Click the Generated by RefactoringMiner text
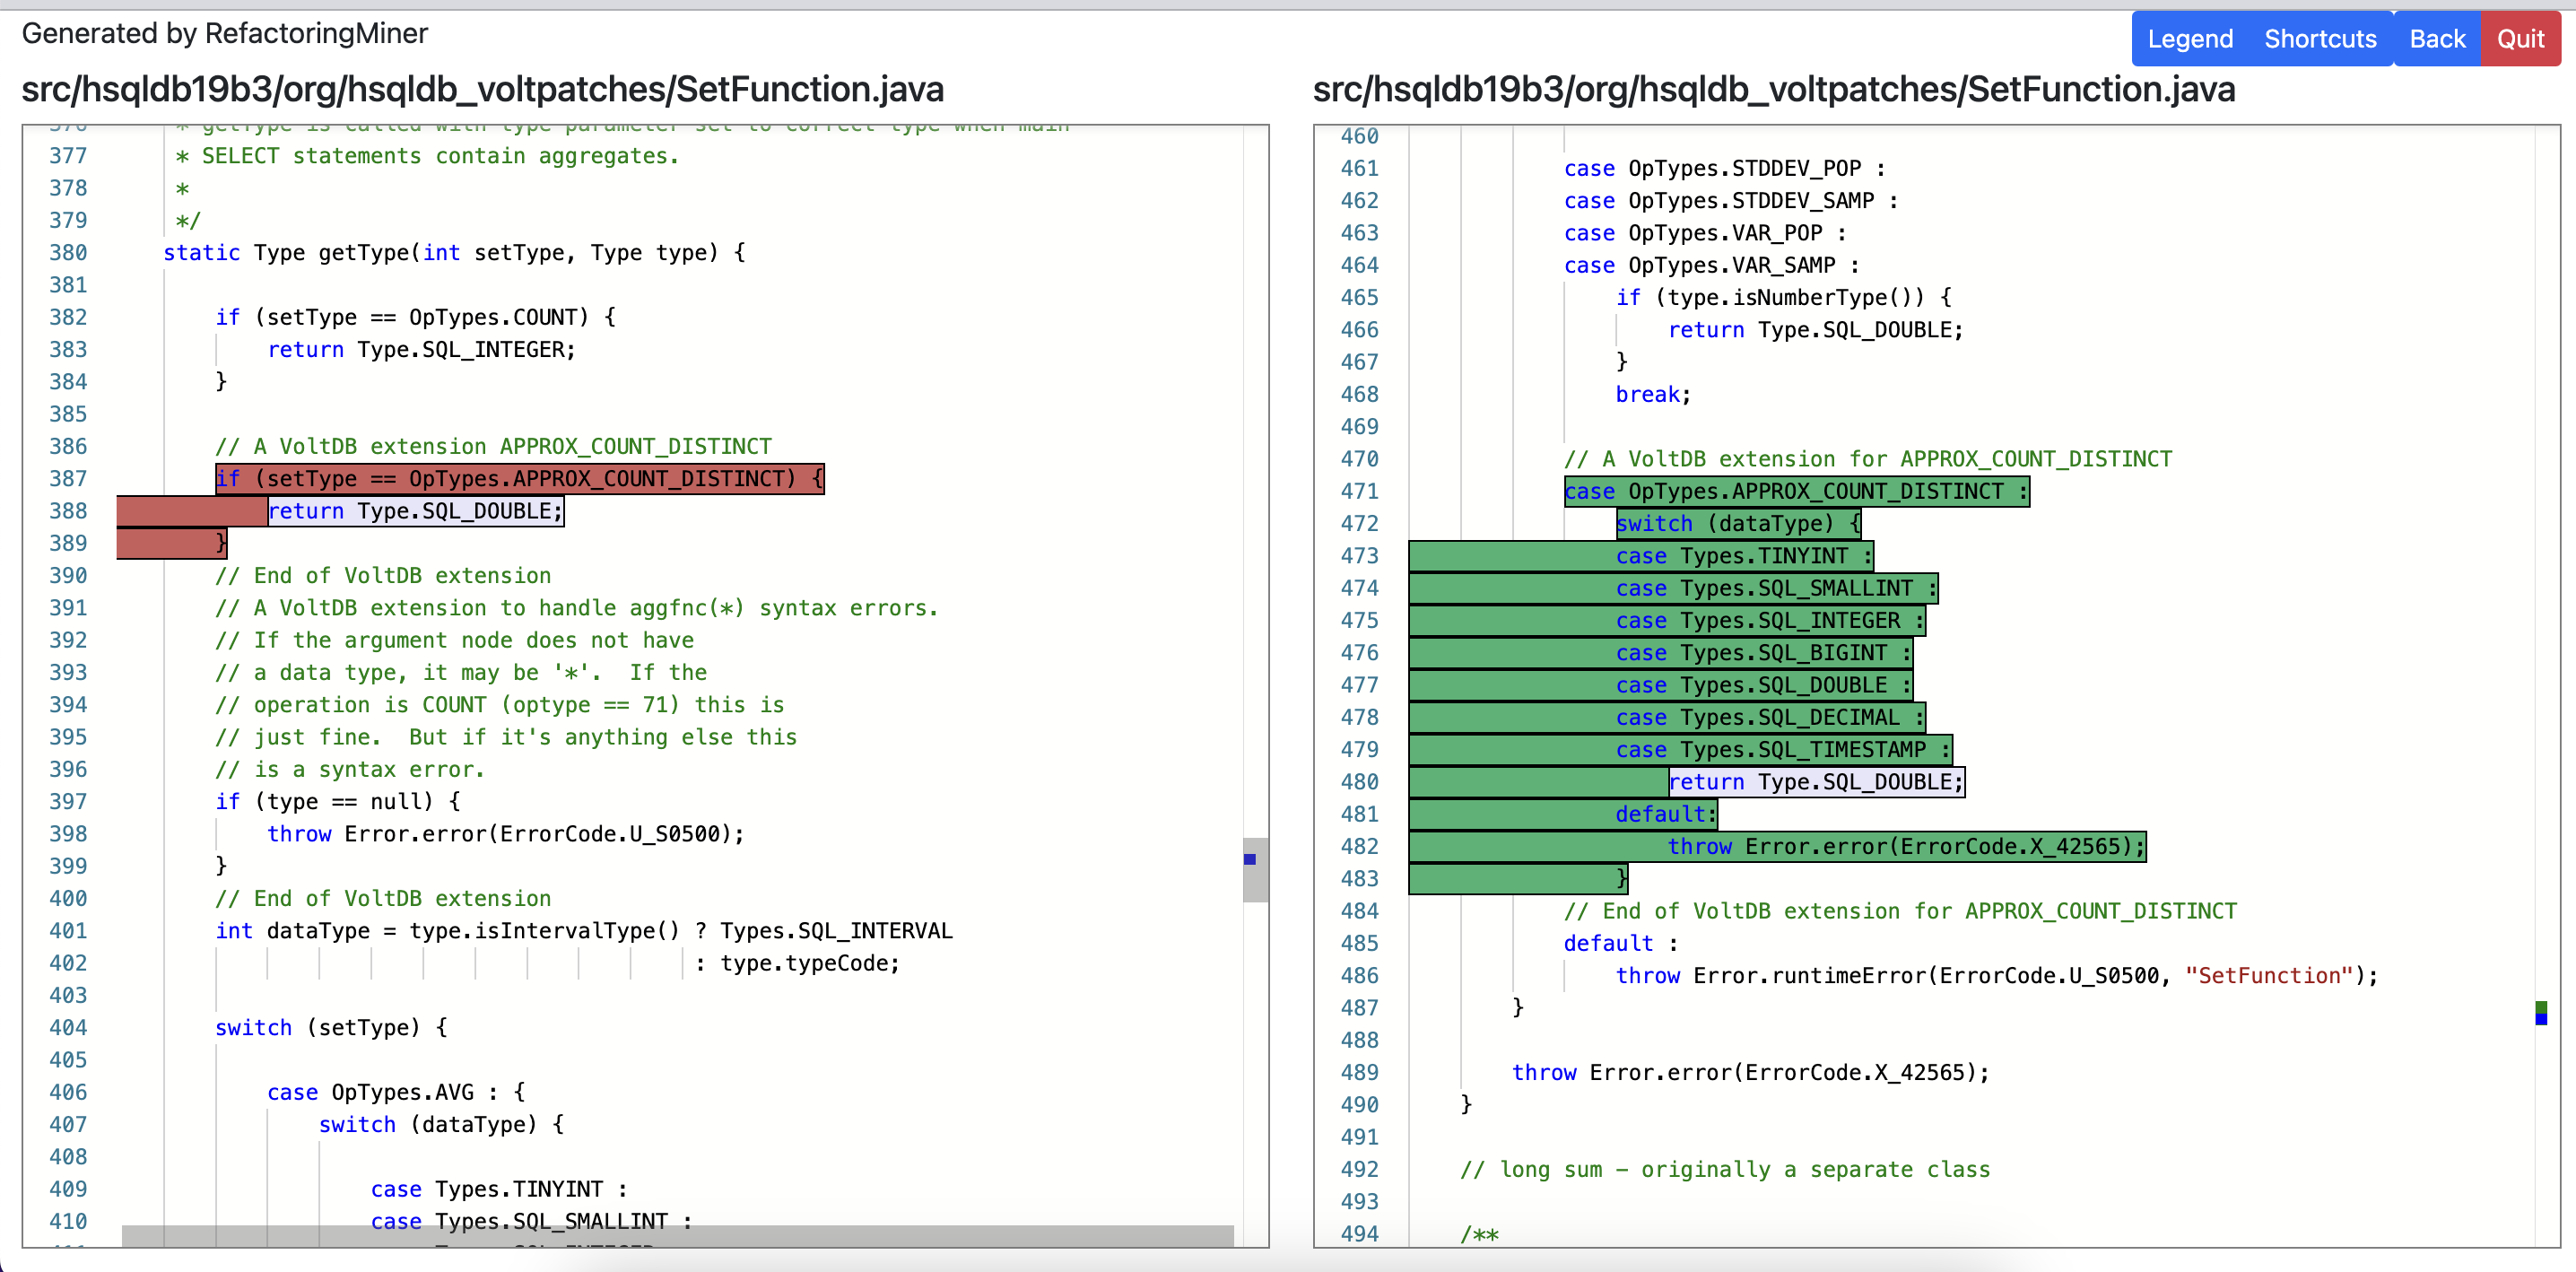This screenshot has width=2576, height=1272. 225,33
